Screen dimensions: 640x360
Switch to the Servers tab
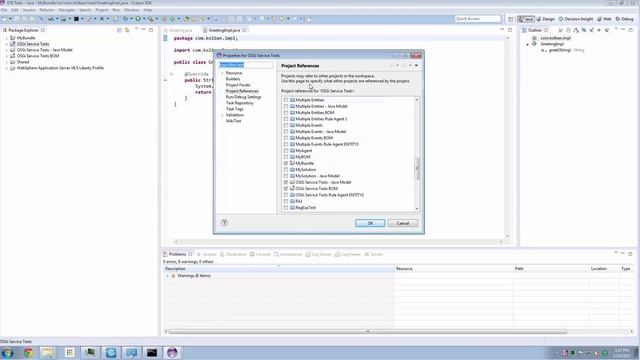click(x=373, y=254)
